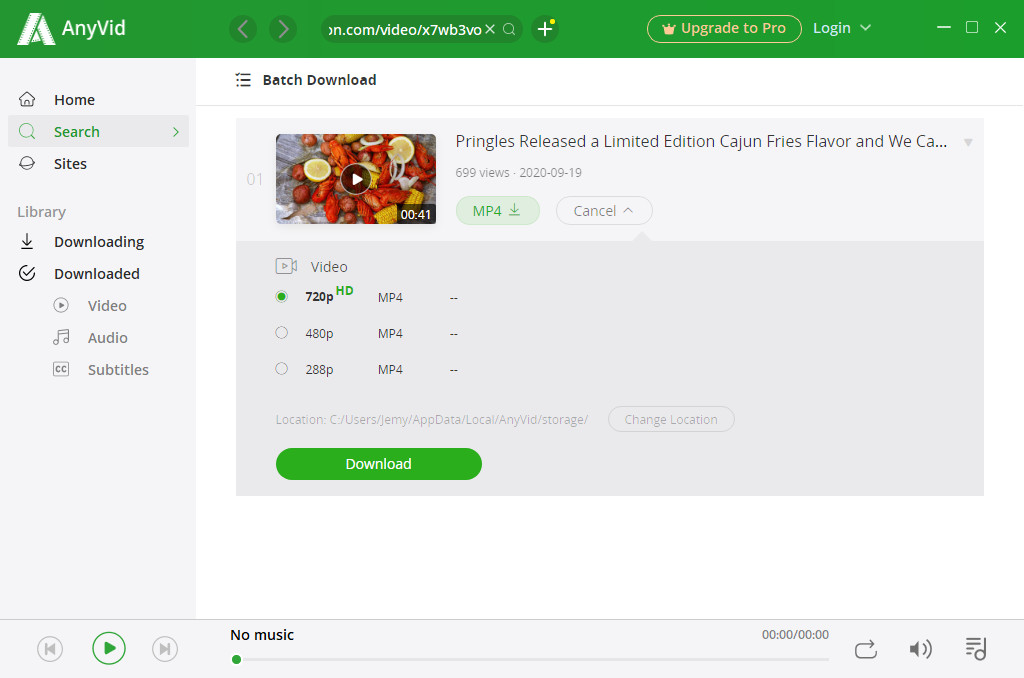Open the Downloading library
Viewport: 1024px width, 678px height.
pos(99,242)
